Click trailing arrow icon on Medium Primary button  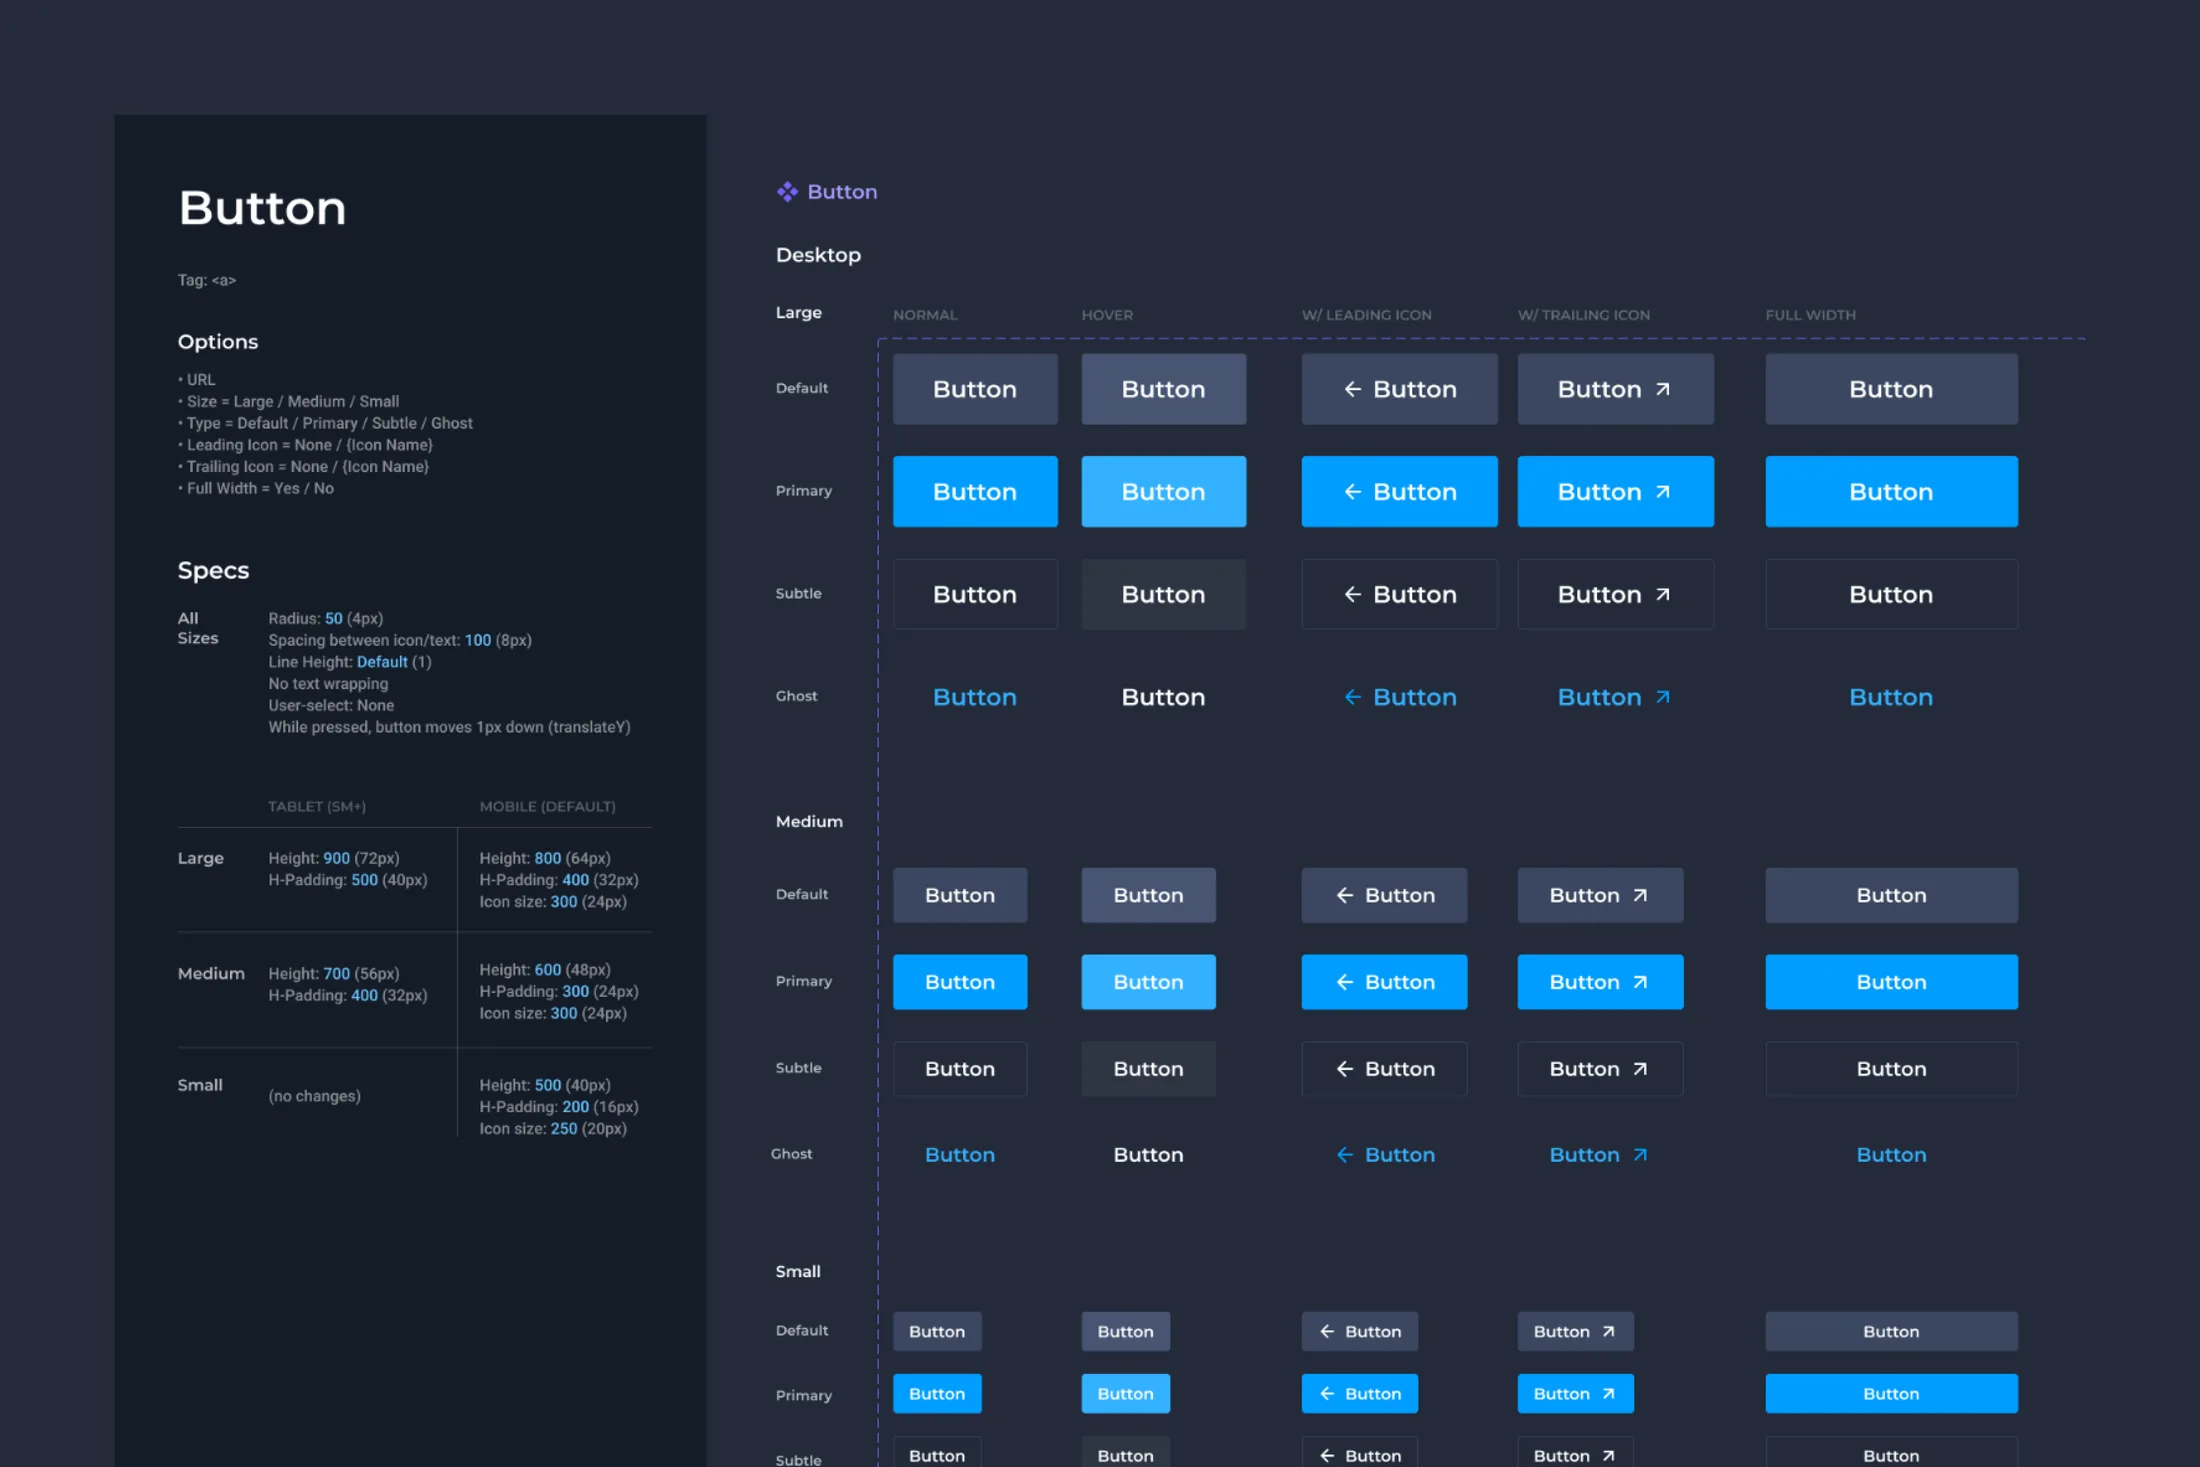tap(1640, 982)
